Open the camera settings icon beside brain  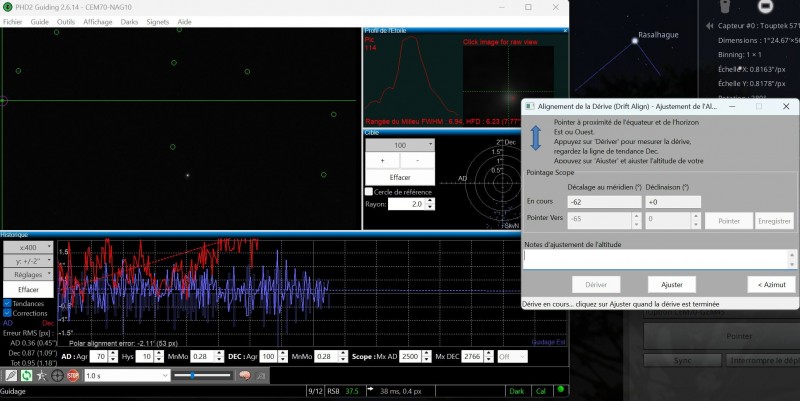pyautogui.click(x=260, y=376)
